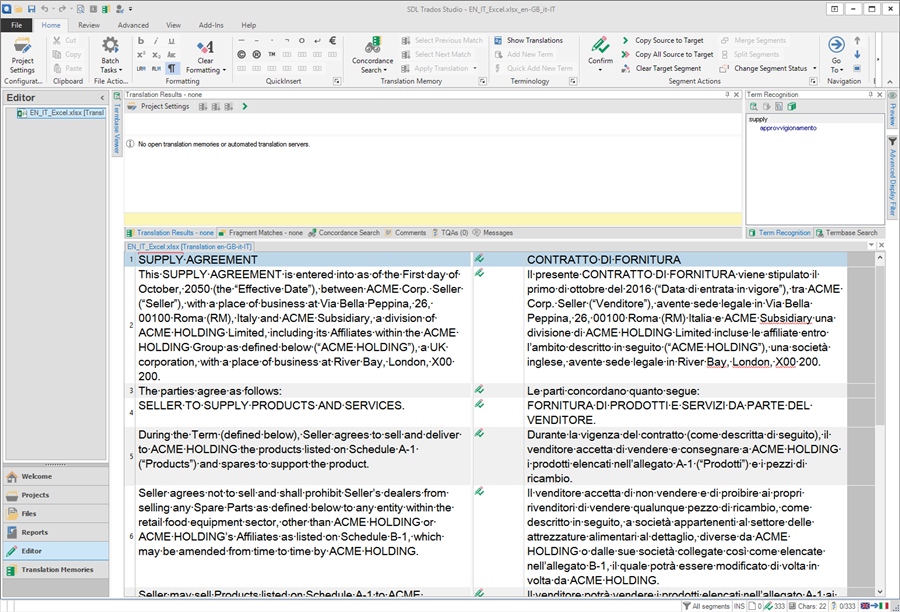The width and height of the screenshot is (900, 612).
Task: Toggle subscript formatting
Action: 156,55
